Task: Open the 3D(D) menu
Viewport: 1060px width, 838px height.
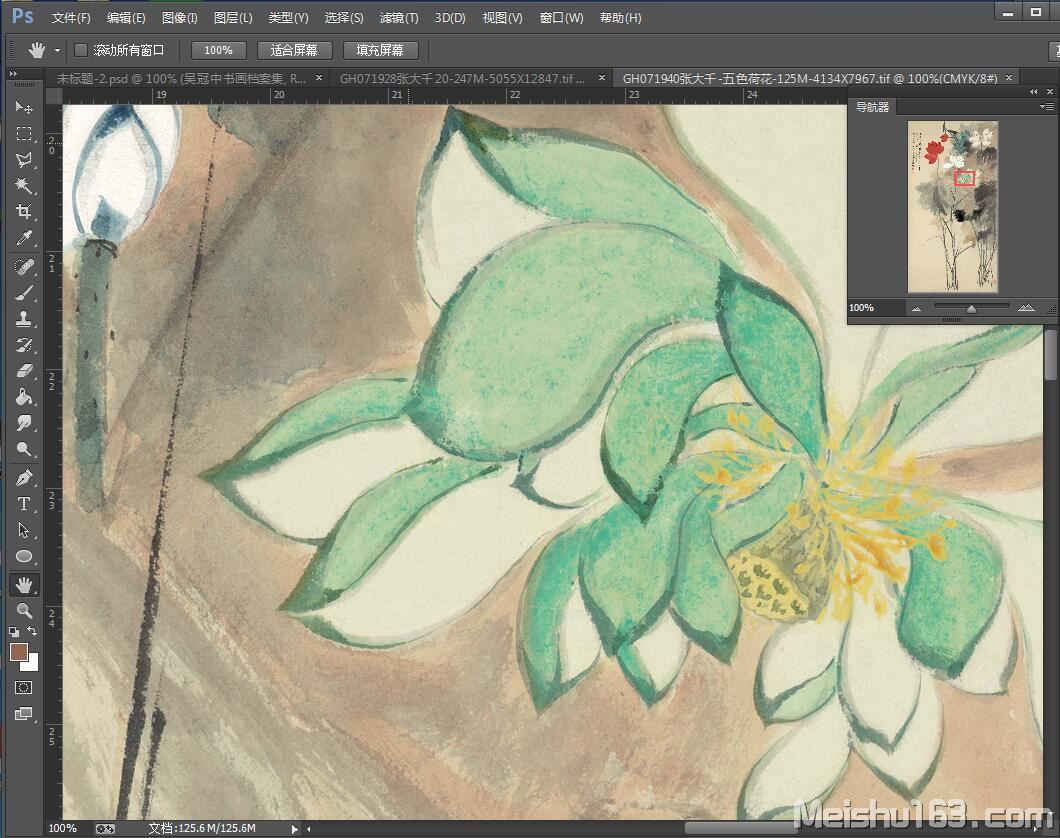Action: [x=450, y=18]
